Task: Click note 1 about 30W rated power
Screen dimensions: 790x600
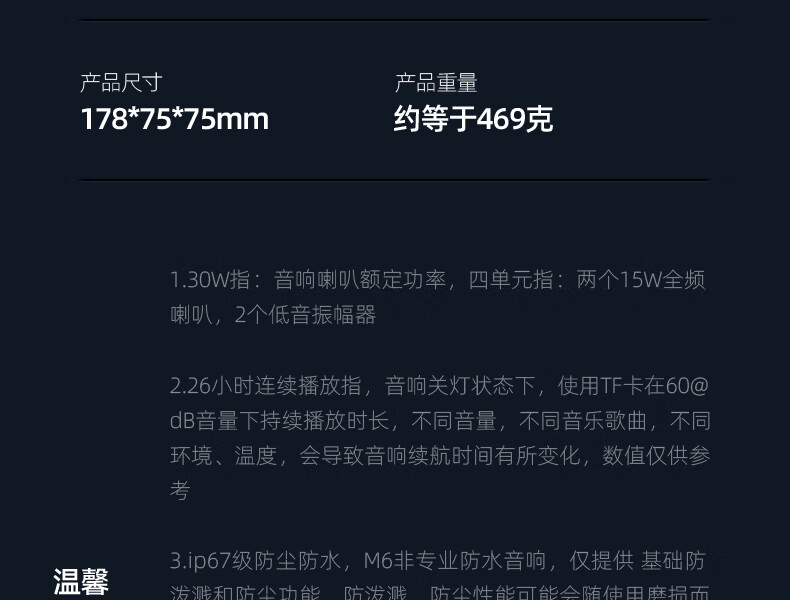Action: (x=437, y=297)
